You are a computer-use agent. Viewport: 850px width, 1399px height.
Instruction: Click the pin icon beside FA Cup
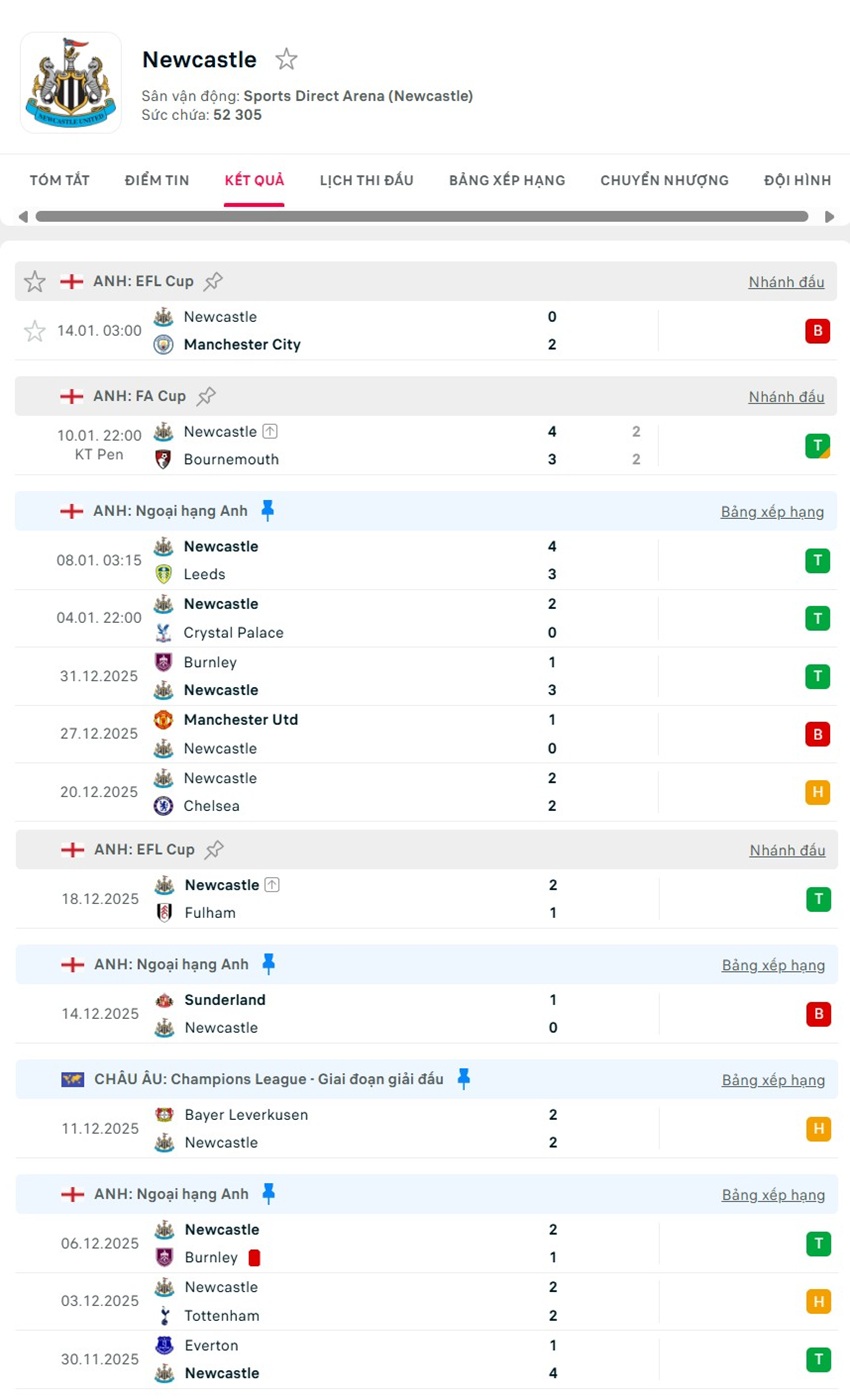click(x=206, y=395)
